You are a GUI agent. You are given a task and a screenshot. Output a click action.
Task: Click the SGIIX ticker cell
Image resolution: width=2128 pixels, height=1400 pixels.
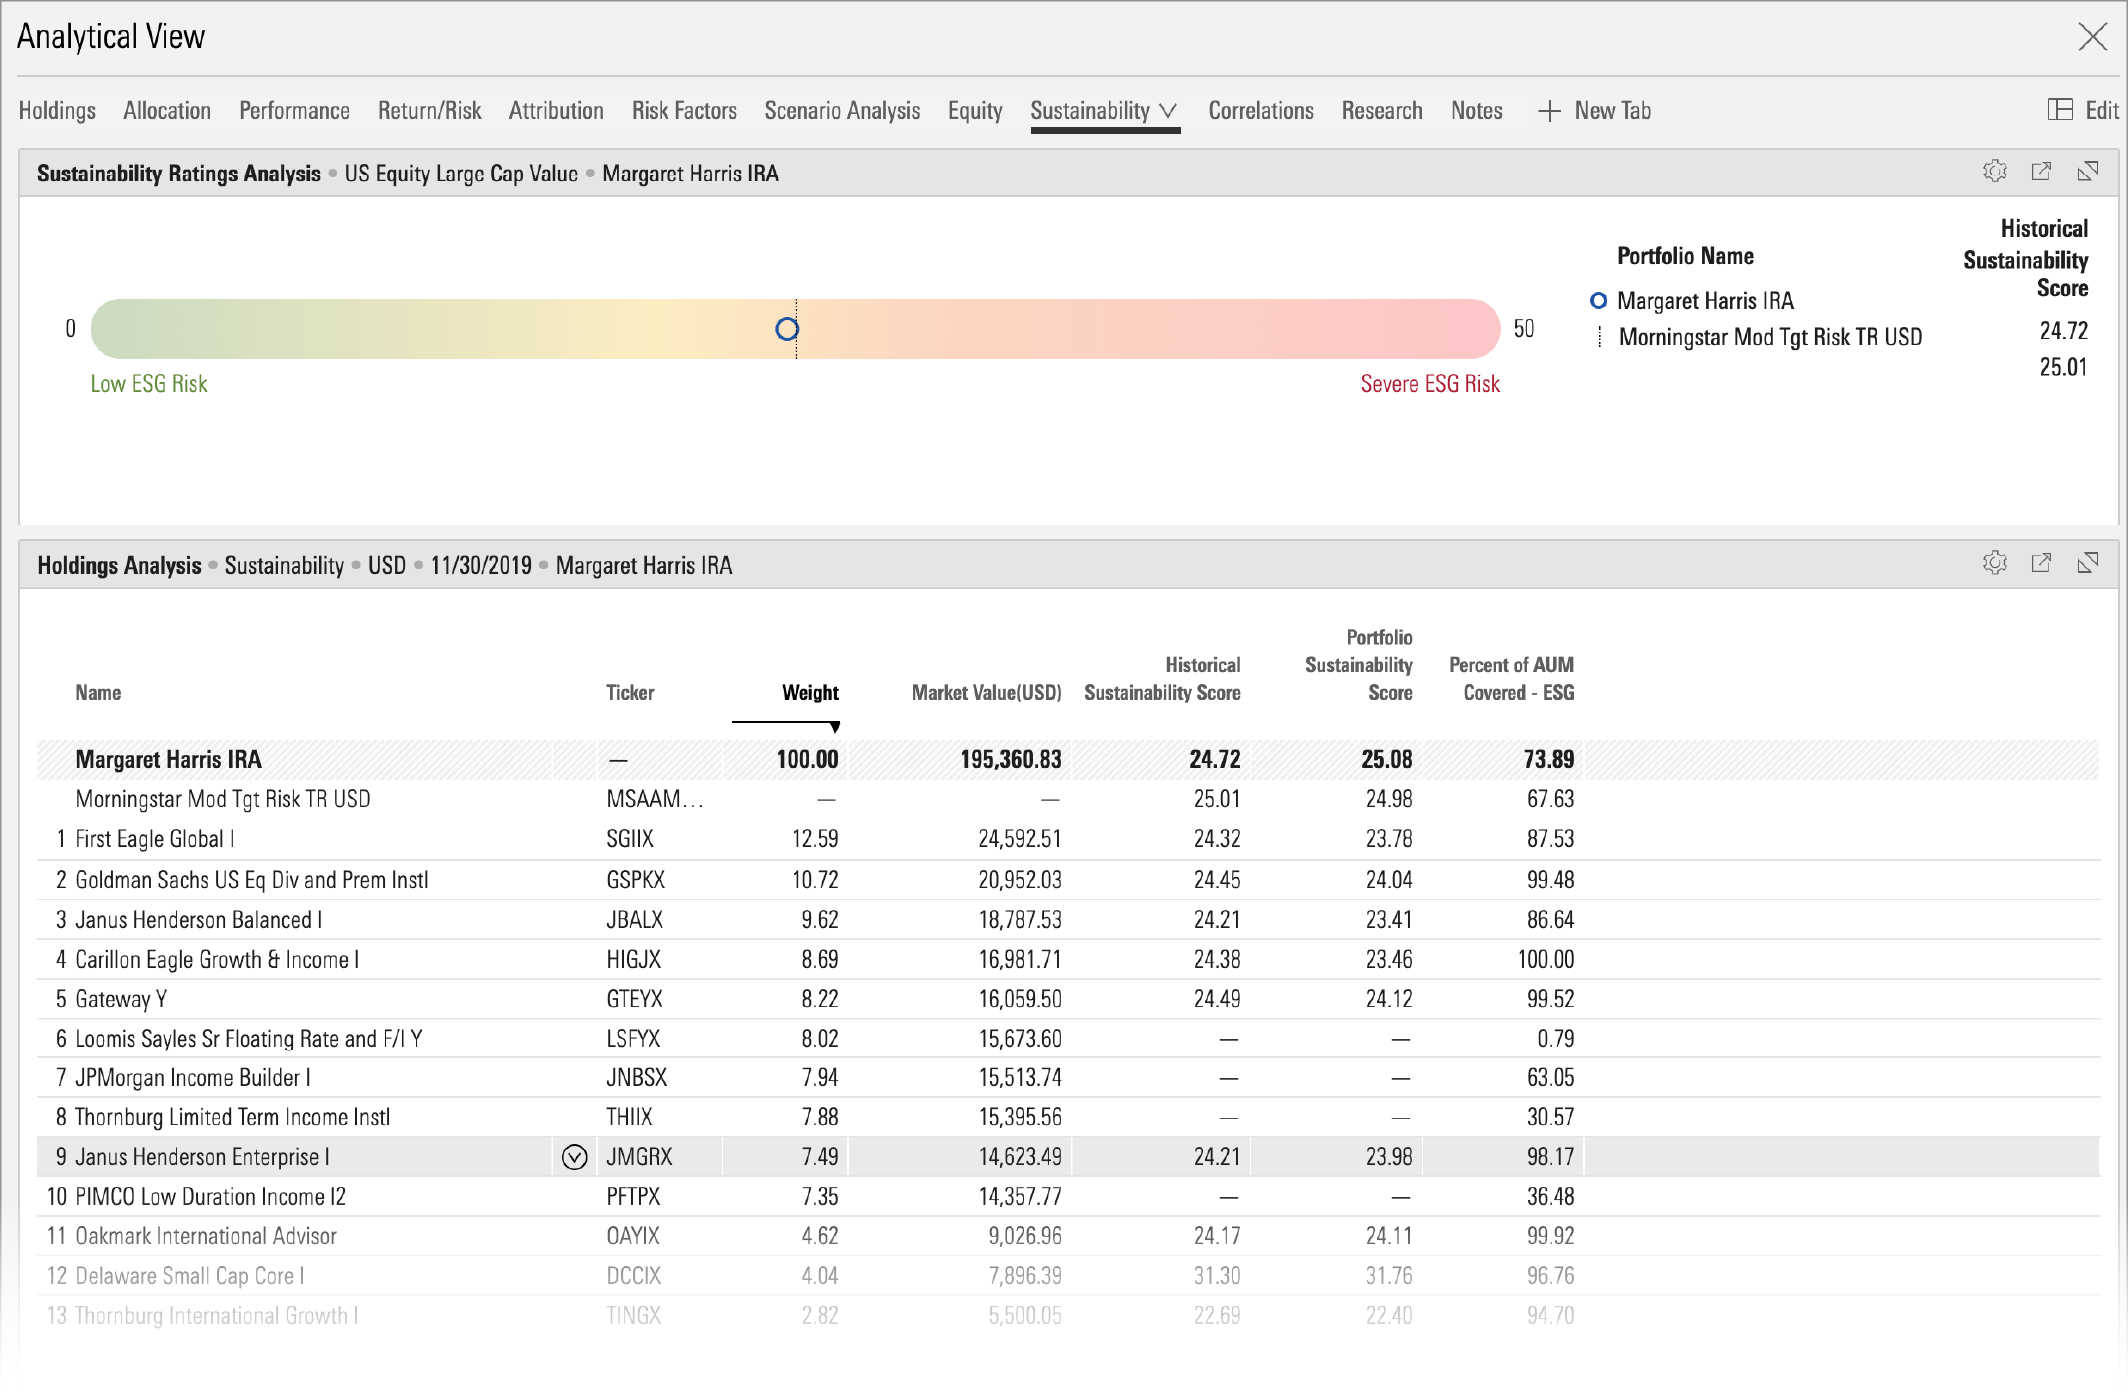pyautogui.click(x=630, y=839)
